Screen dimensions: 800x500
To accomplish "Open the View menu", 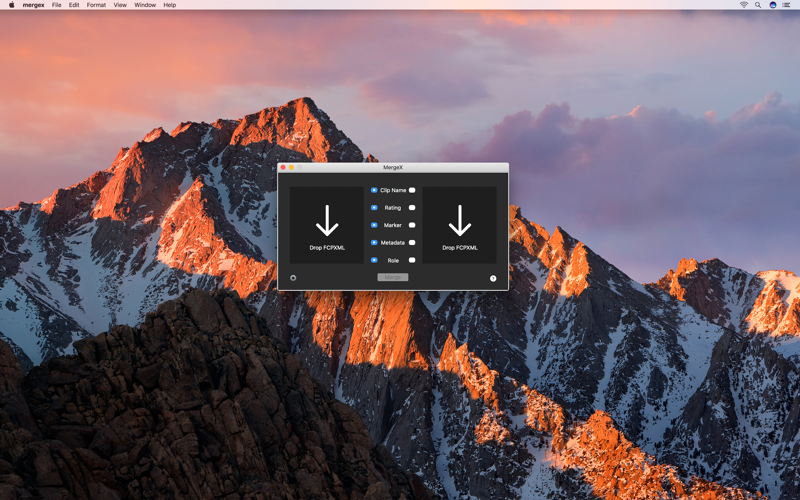I will click(120, 5).
